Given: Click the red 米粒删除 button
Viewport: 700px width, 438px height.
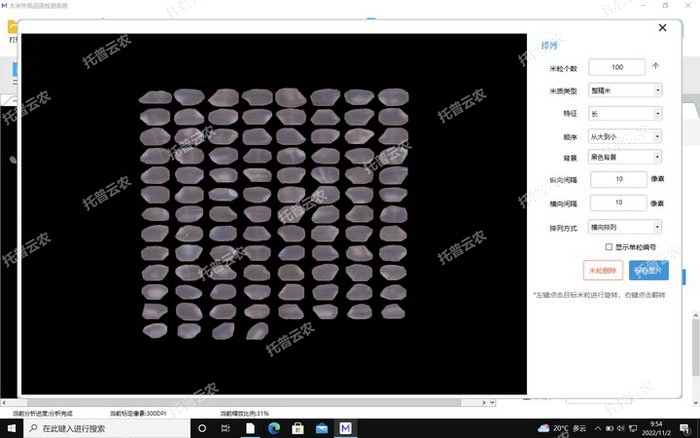Looking at the screenshot, I should (x=603, y=270).
